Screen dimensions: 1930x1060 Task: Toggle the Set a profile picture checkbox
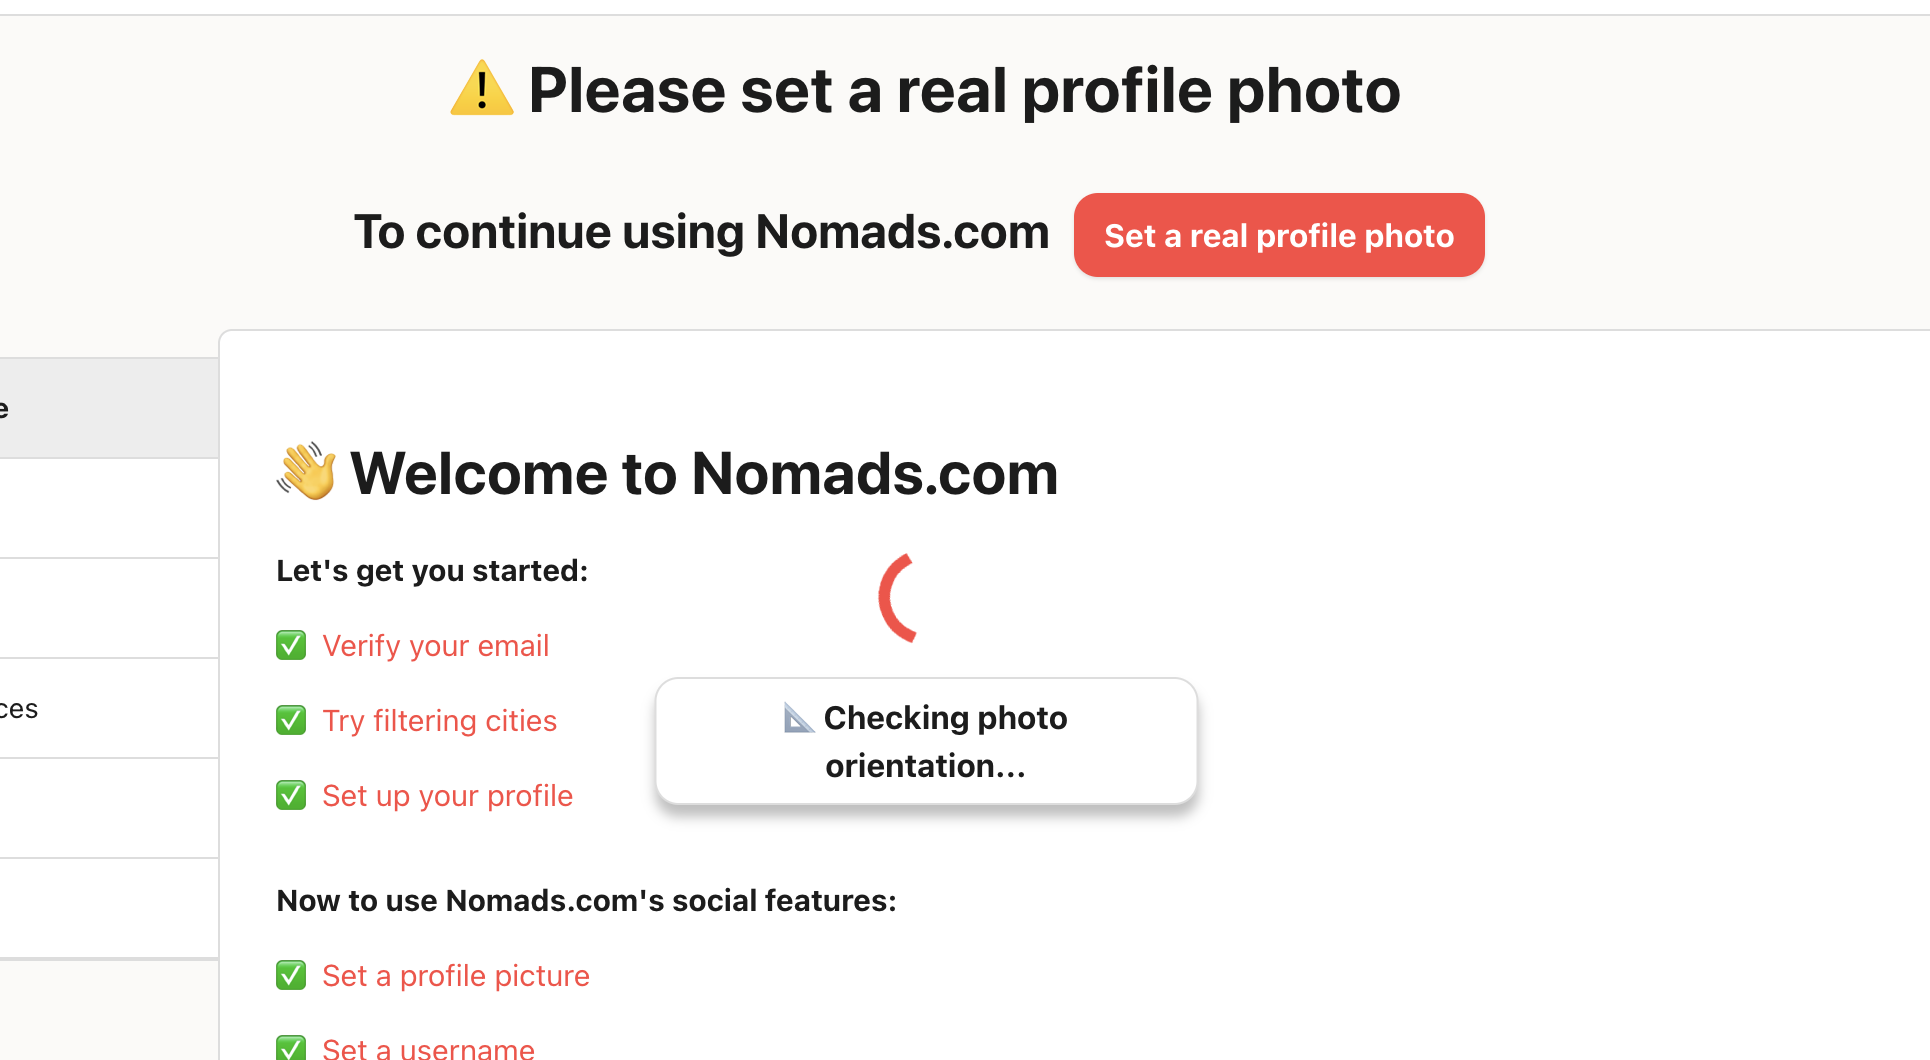pos(291,975)
